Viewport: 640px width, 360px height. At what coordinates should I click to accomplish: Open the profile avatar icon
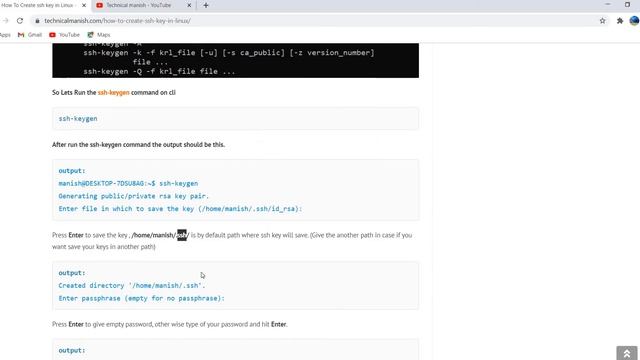[634, 20]
